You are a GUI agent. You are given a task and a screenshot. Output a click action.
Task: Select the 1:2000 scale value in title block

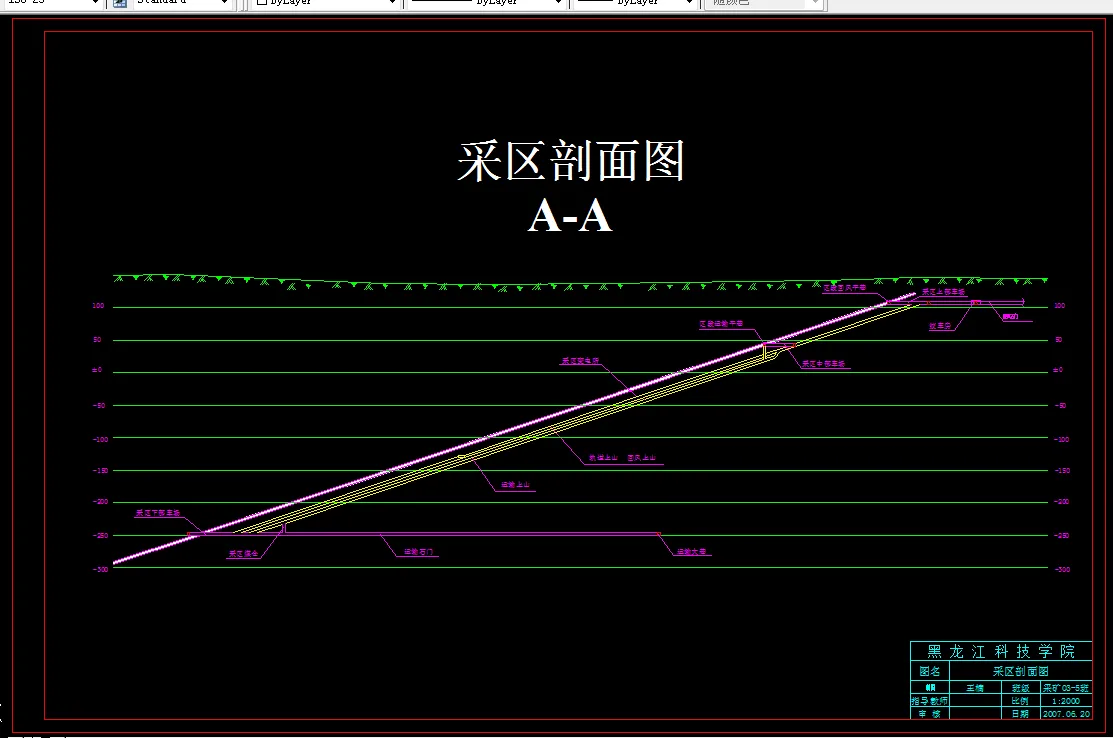1065,701
